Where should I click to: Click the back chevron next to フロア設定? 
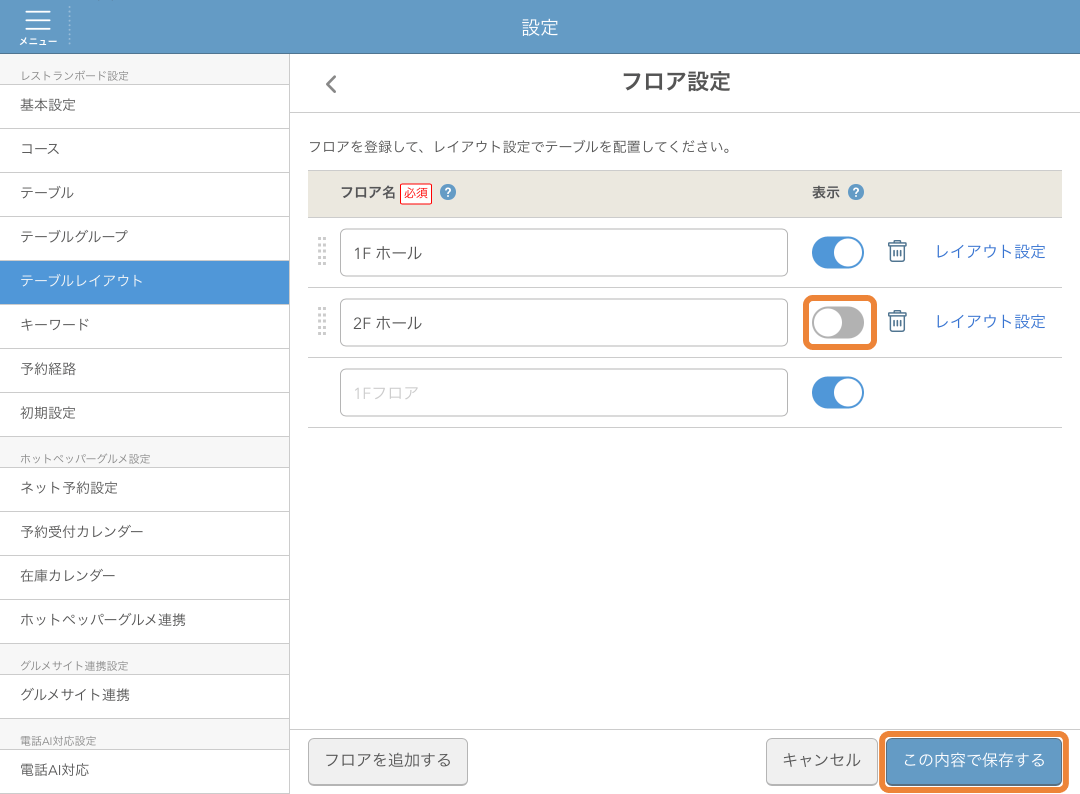pos(331,84)
